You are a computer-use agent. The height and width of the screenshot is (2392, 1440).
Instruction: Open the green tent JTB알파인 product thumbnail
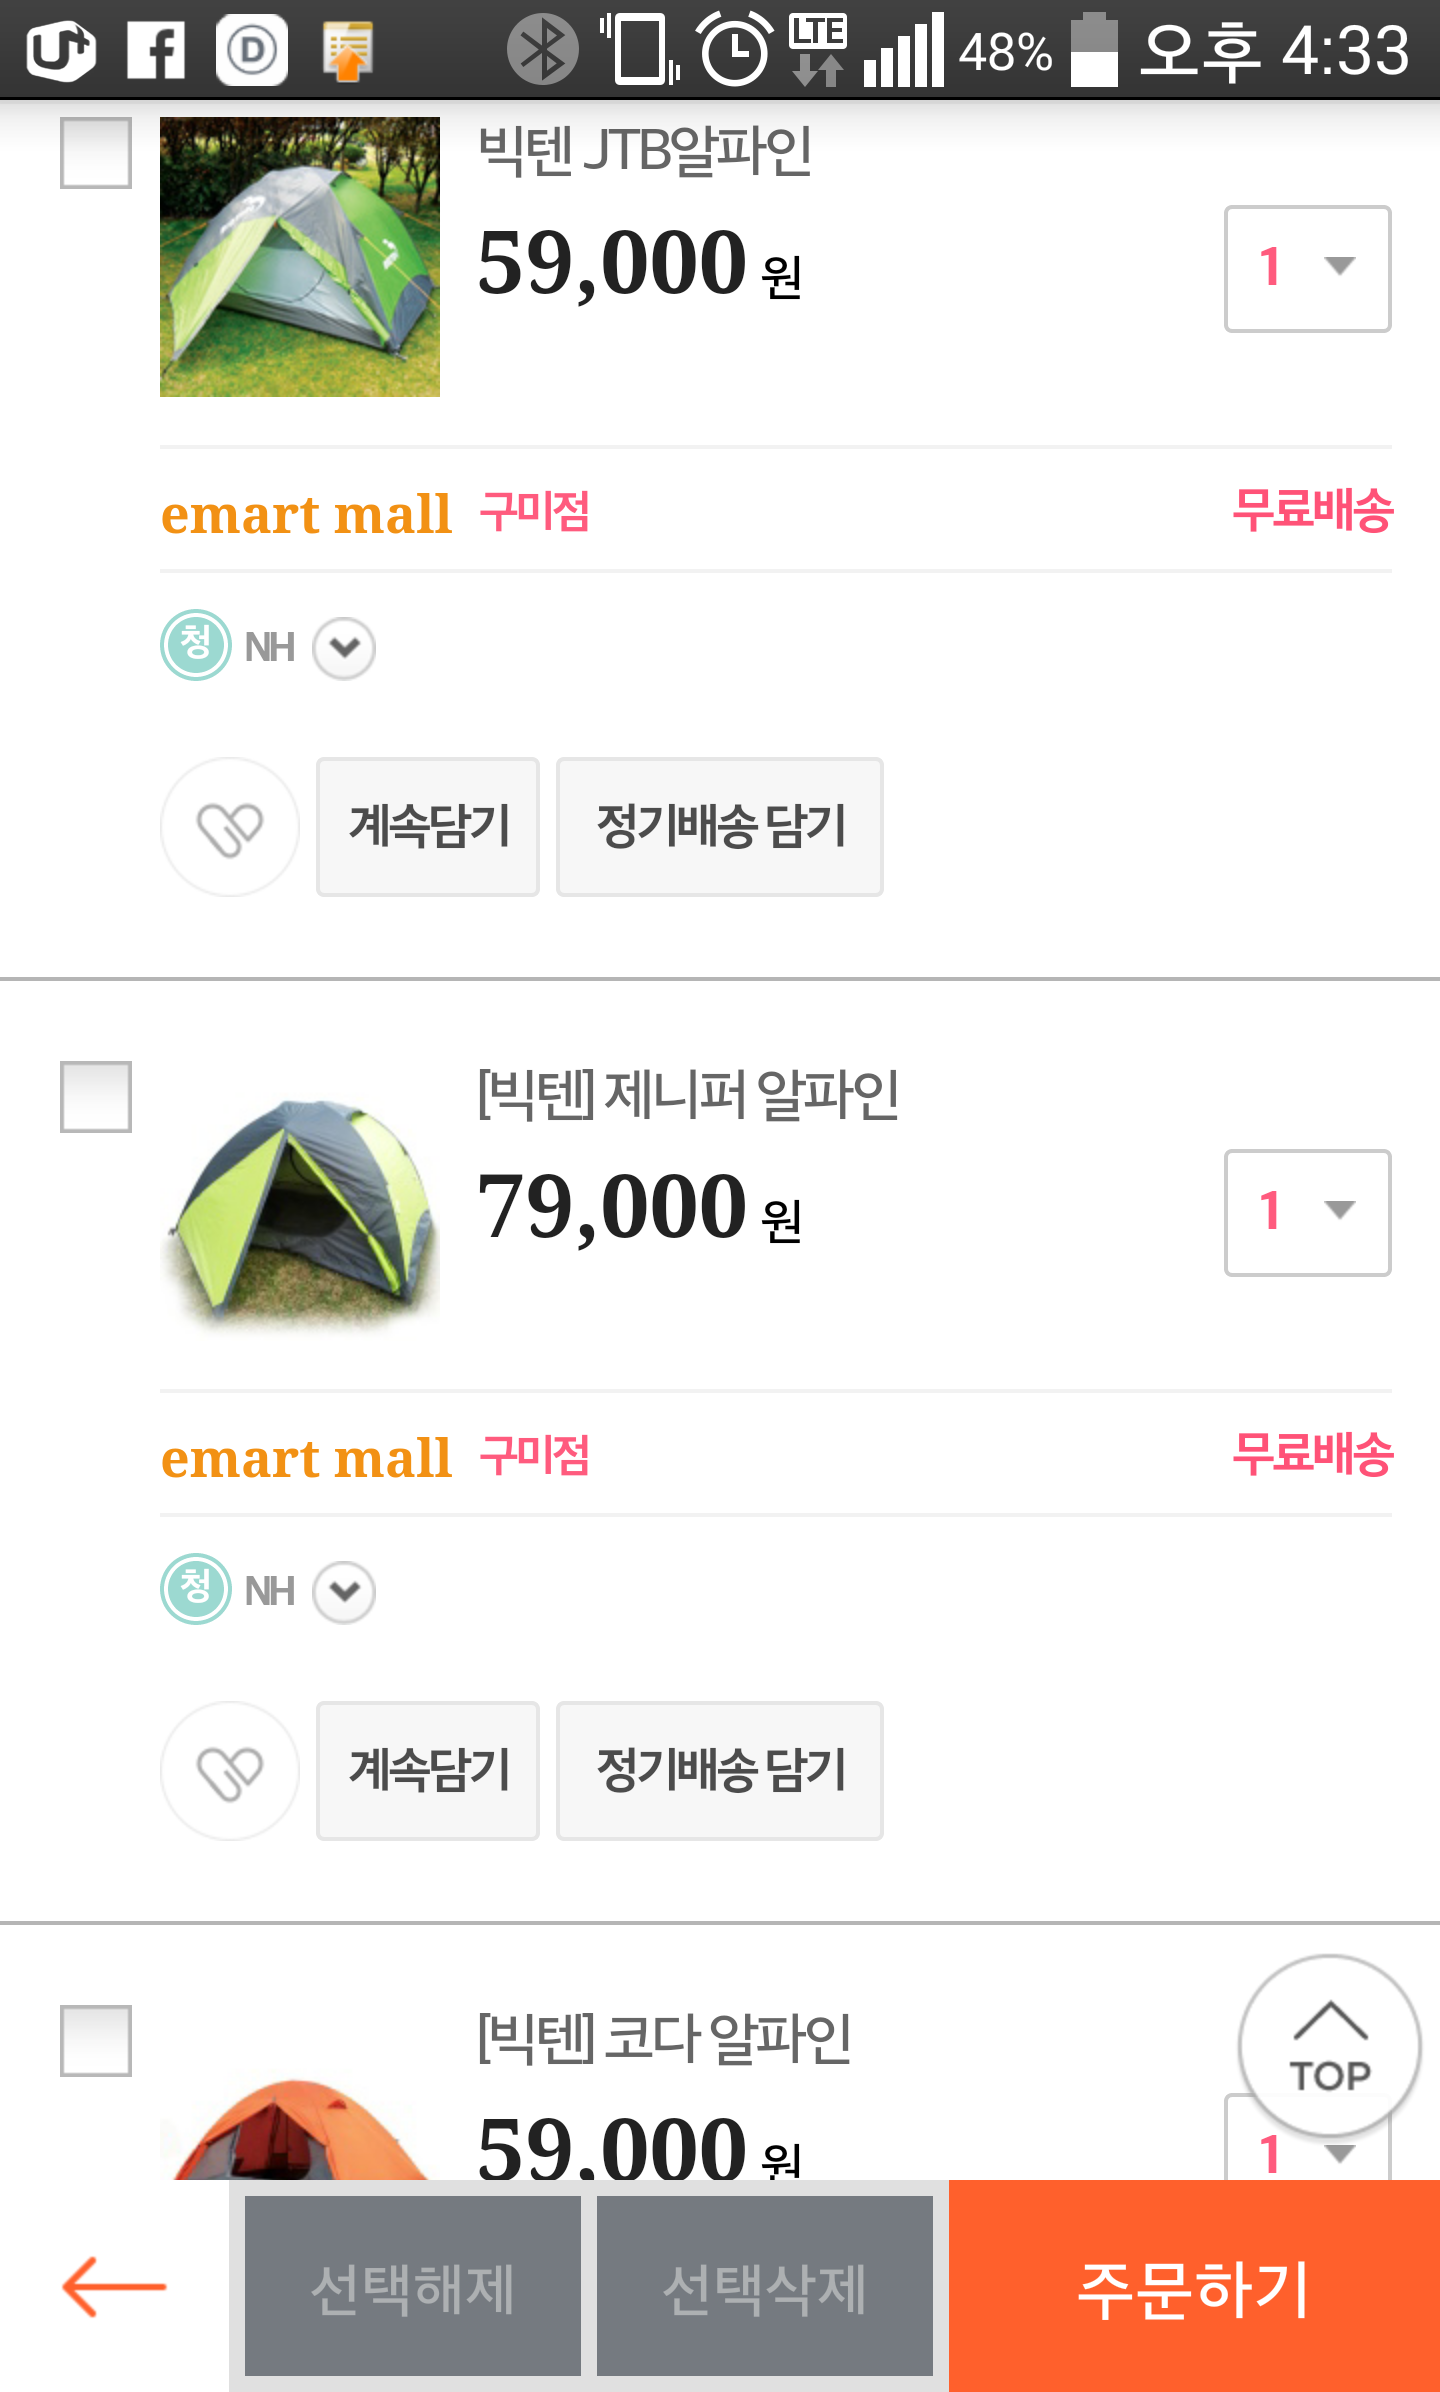[300, 257]
